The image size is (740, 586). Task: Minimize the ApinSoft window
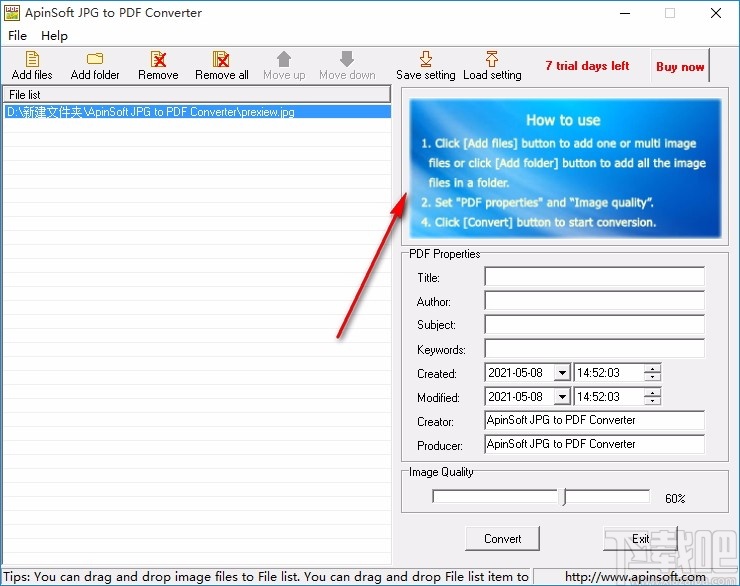point(625,13)
